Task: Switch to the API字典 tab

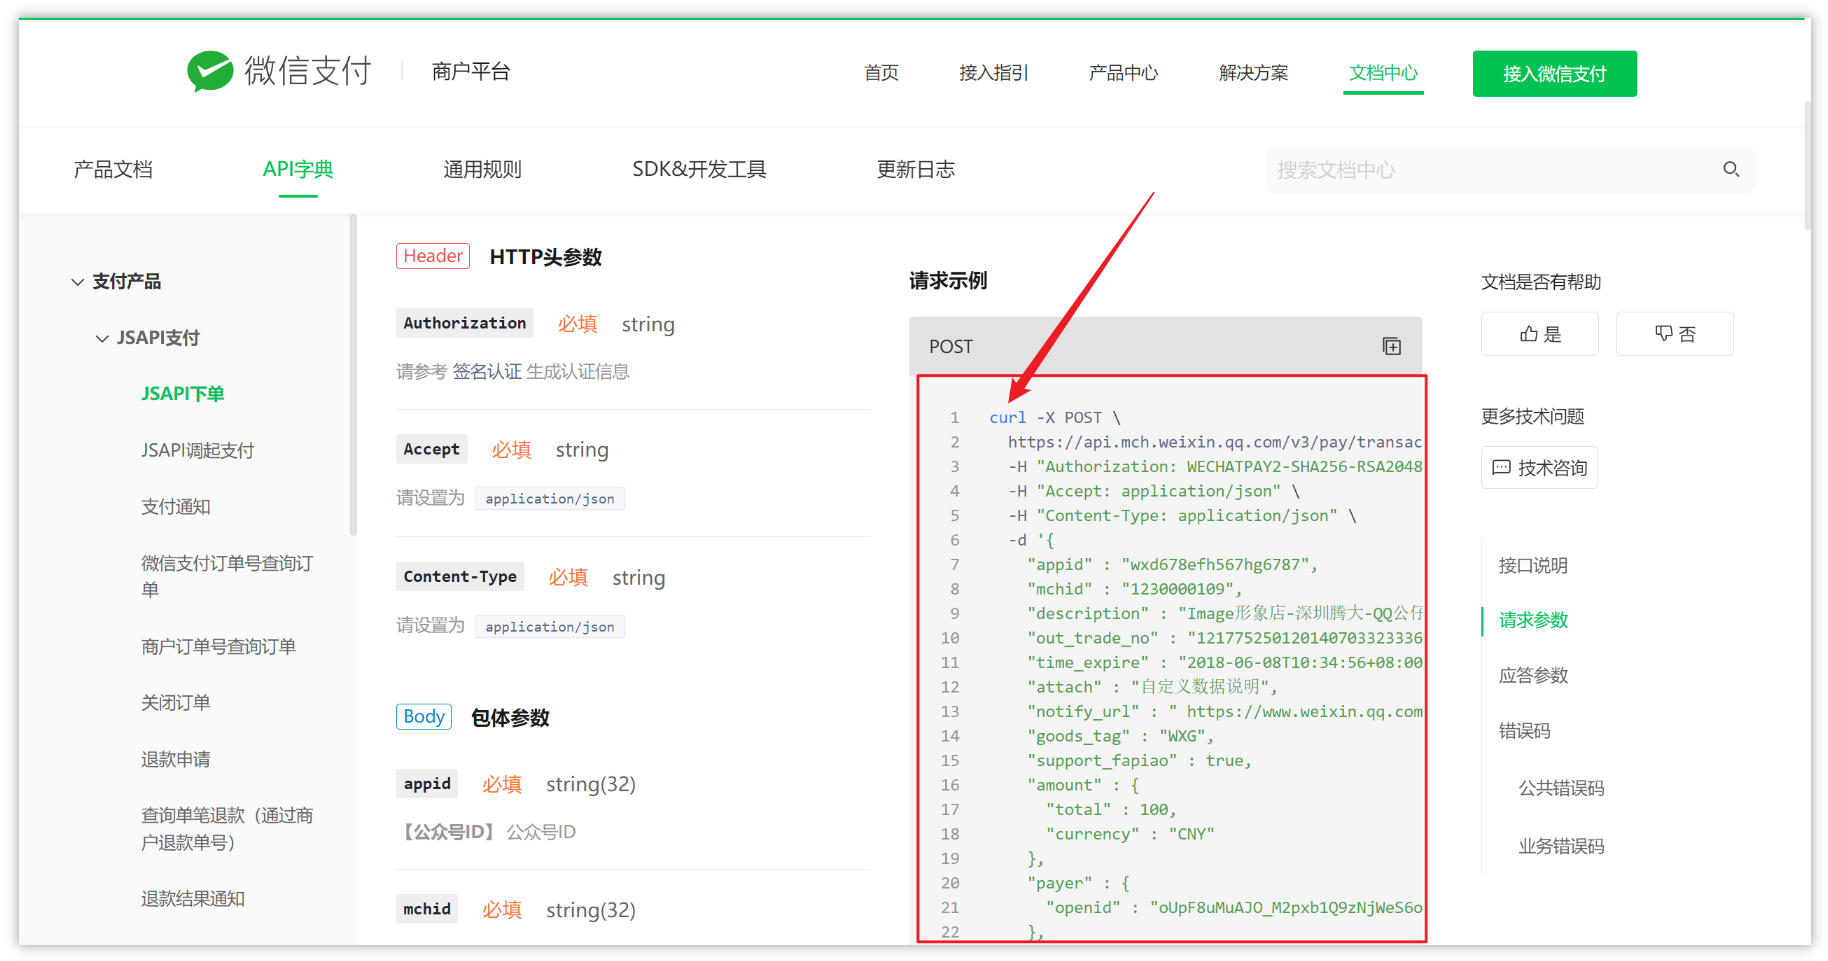Action: point(298,169)
